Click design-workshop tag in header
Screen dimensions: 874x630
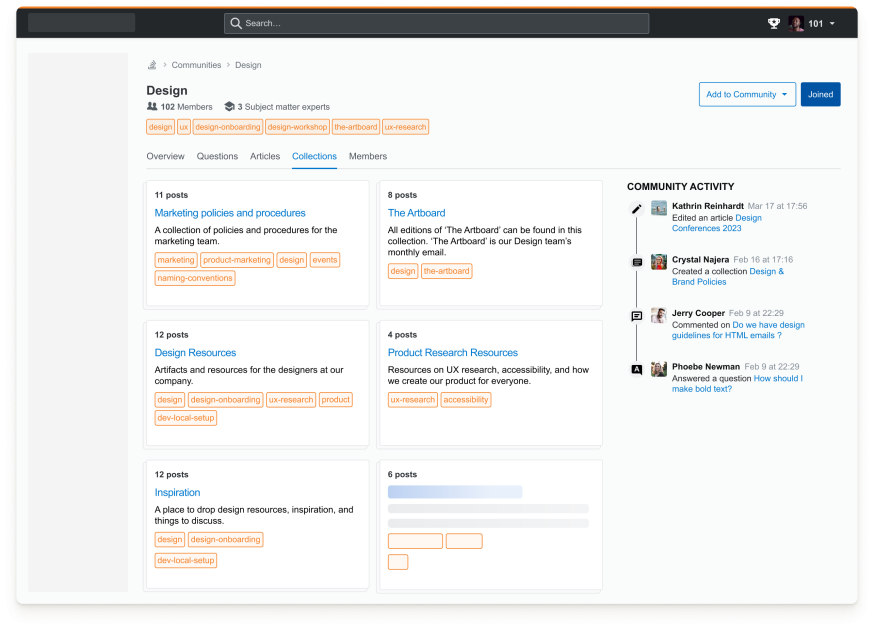tap(297, 127)
